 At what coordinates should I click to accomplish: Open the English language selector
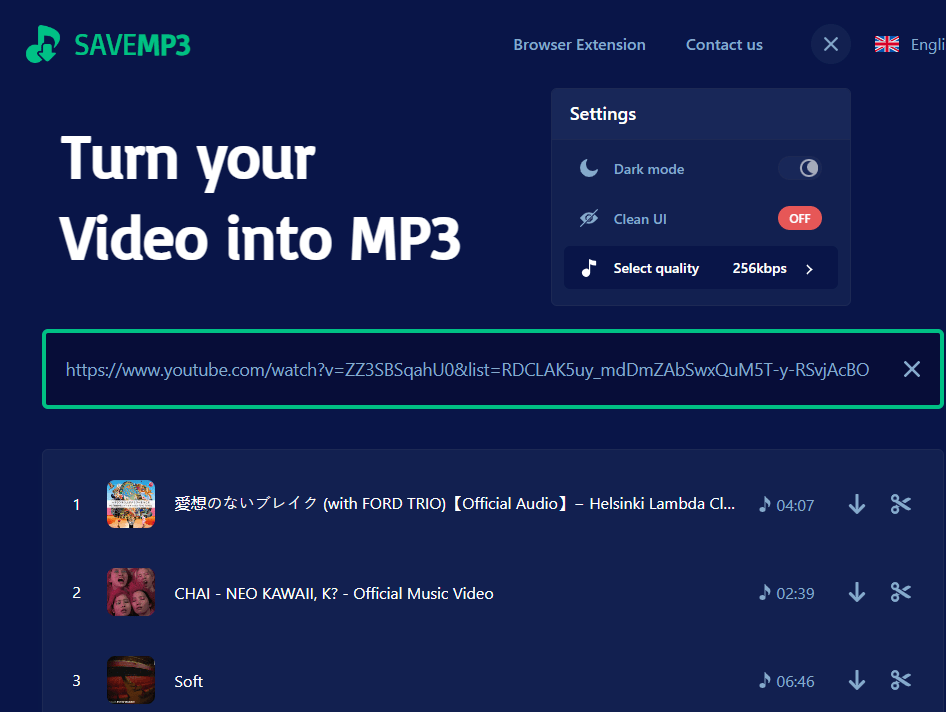910,44
